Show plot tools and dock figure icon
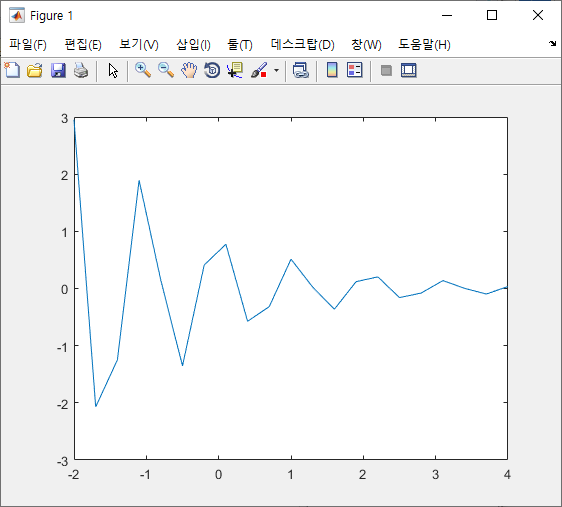562x507 pixels. click(x=409, y=70)
